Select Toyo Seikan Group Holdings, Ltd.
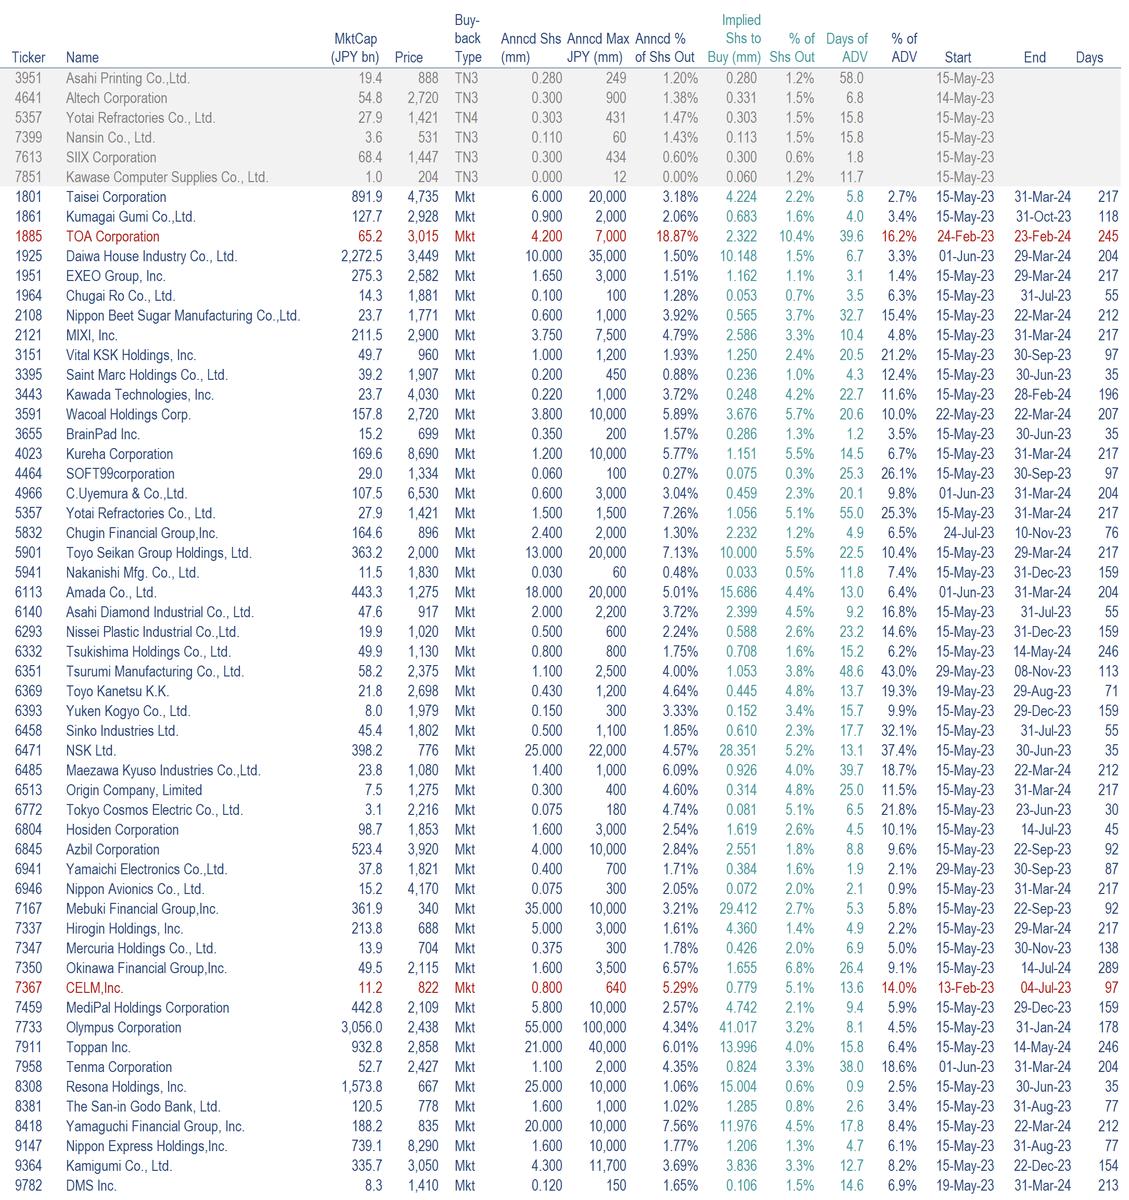Image resolution: width=1129 pixels, height=1200 pixels. 159,553
